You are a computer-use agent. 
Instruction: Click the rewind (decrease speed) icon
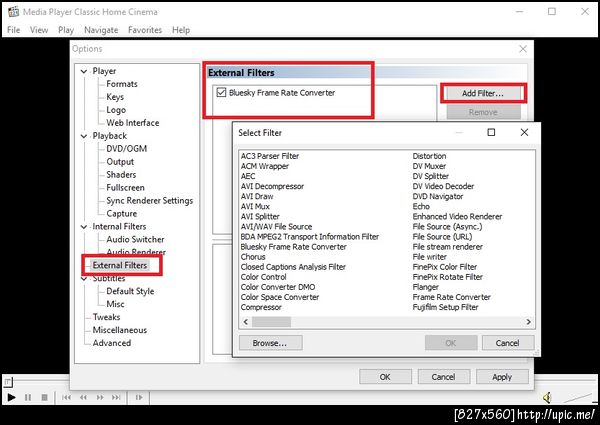(83, 397)
